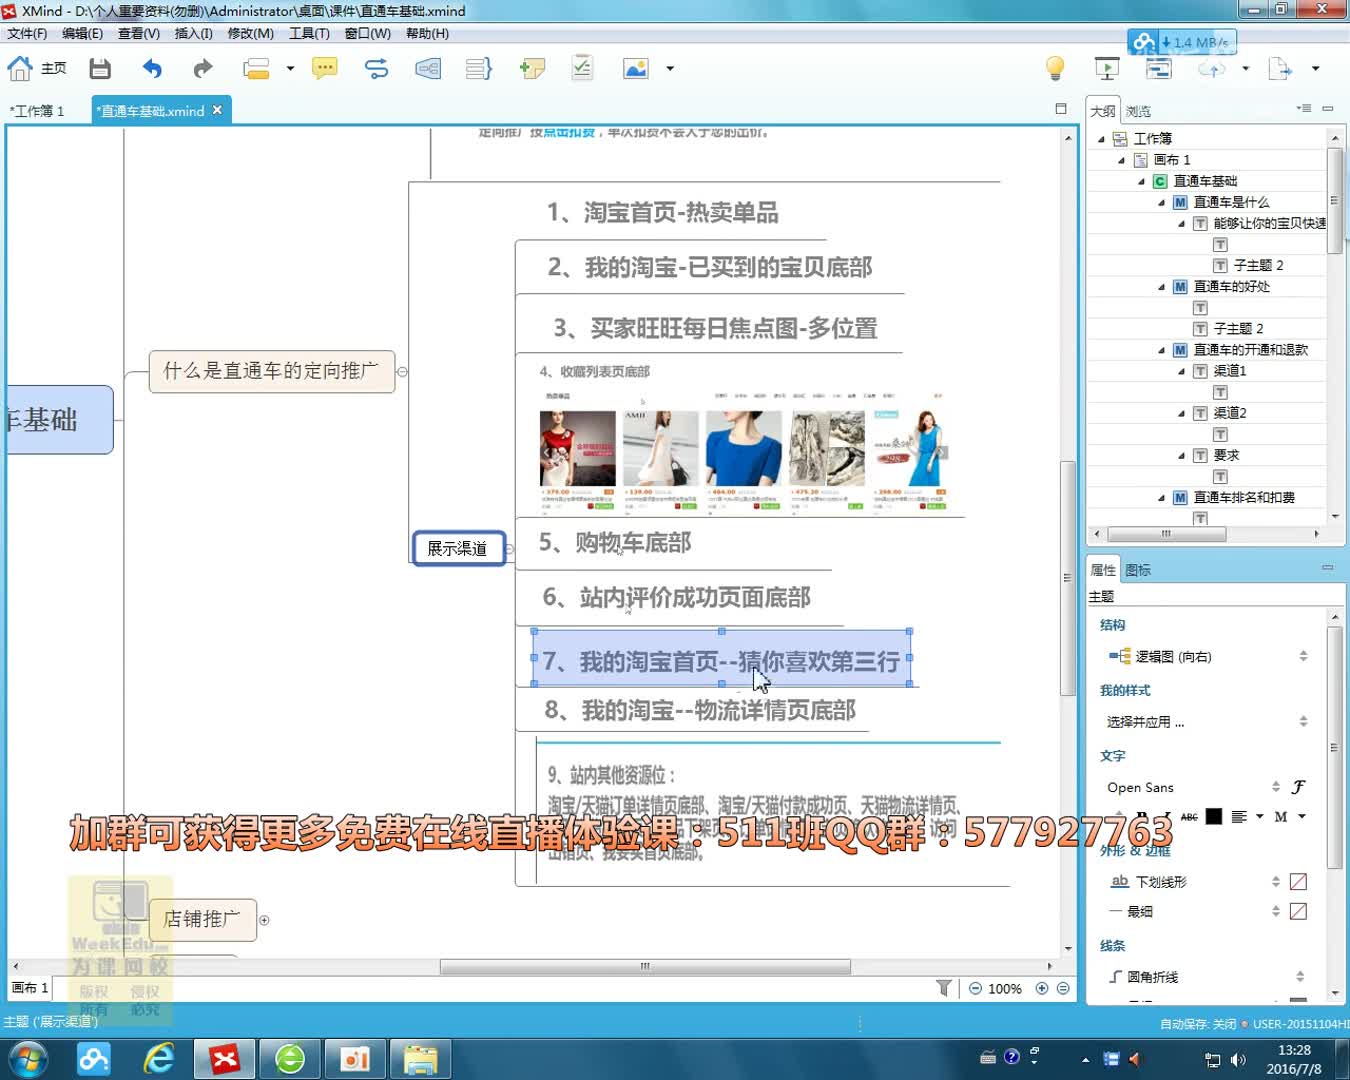Add a boundary around topics
Viewport: 1350px width, 1080px height.
click(x=428, y=68)
